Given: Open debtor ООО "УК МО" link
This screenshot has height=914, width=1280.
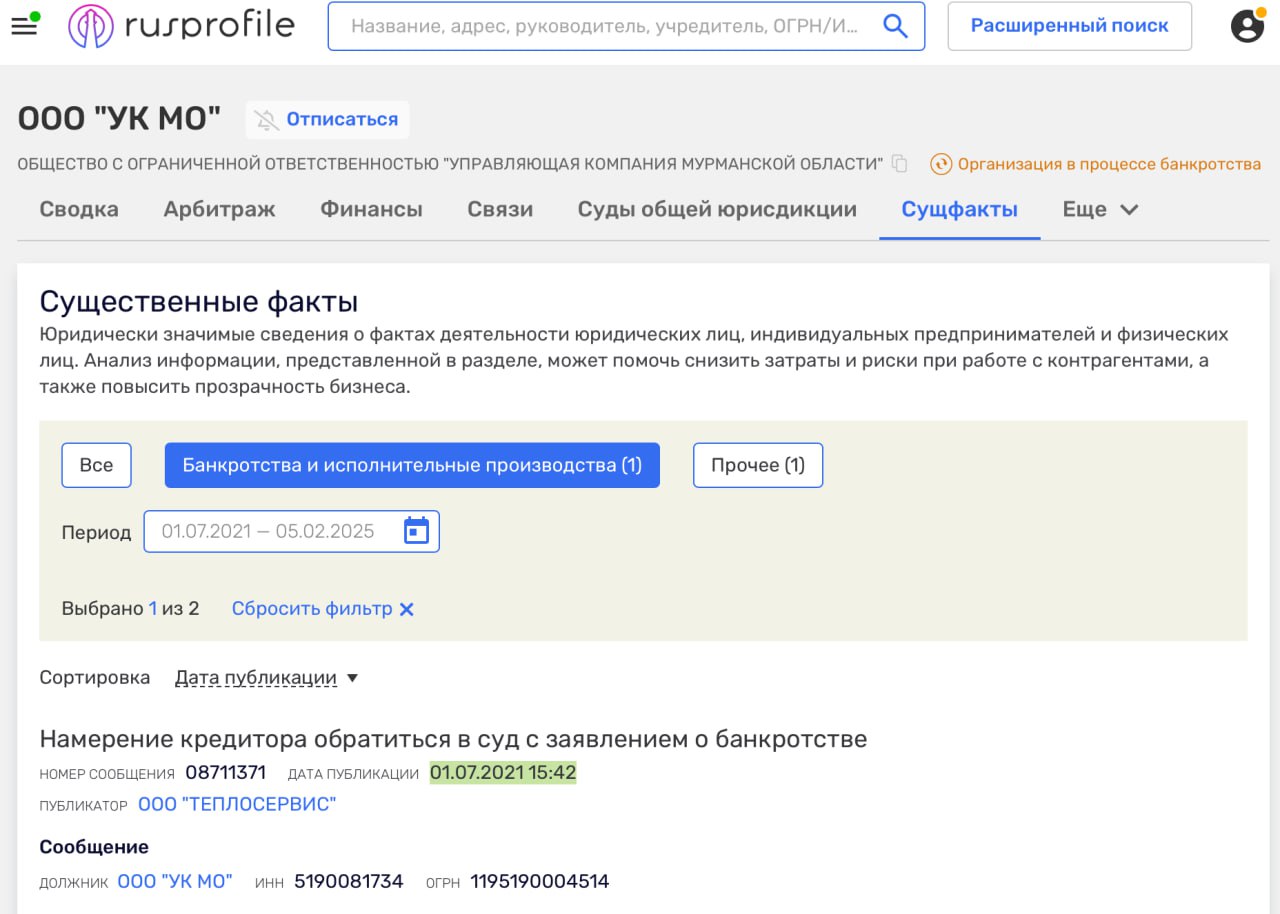Looking at the screenshot, I should click(x=175, y=882).
